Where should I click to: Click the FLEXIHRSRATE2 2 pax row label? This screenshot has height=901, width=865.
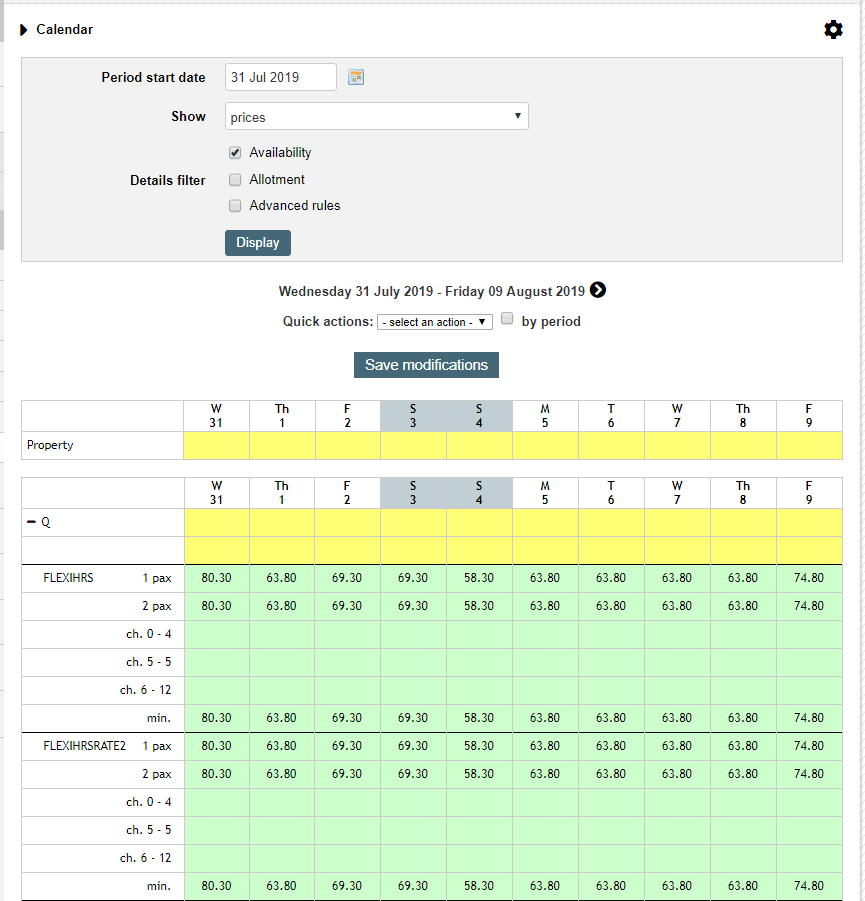159,773
